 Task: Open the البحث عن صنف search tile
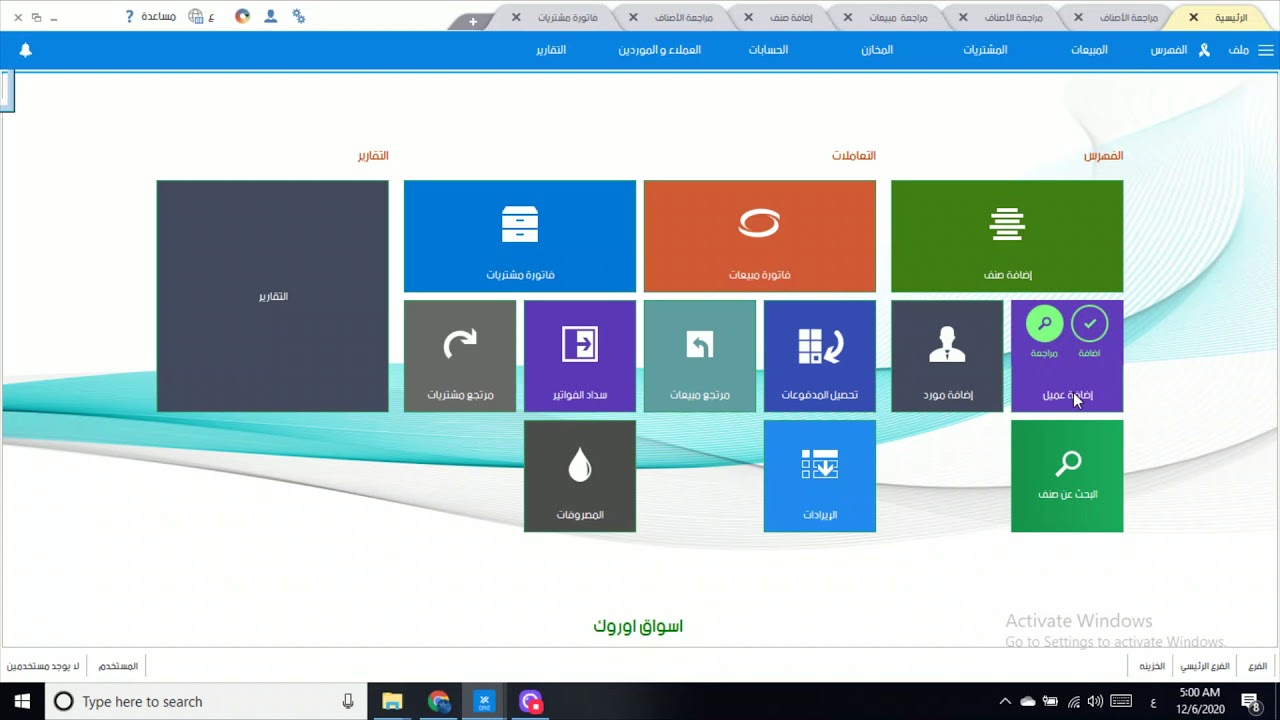(1067, 476)
